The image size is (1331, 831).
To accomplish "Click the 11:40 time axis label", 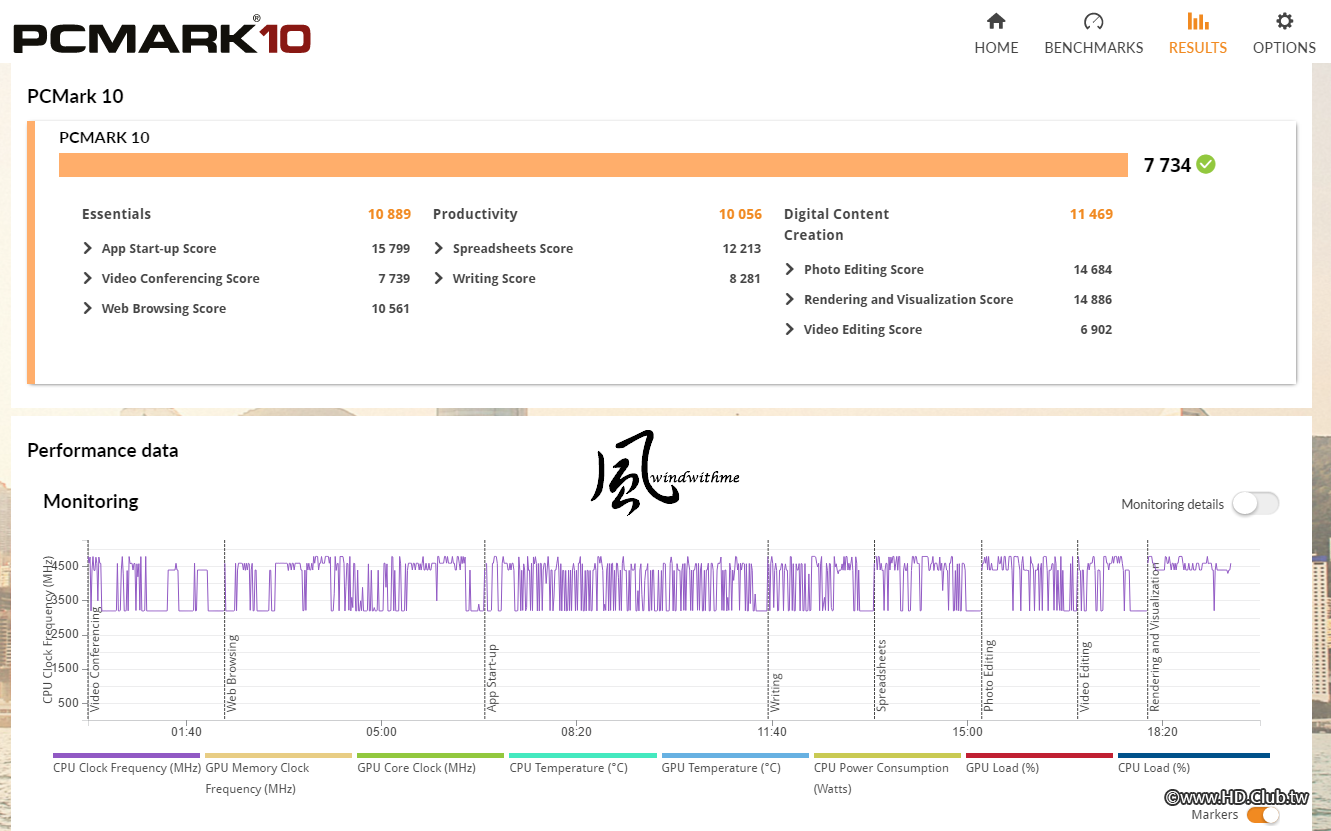I will point(771,732).
